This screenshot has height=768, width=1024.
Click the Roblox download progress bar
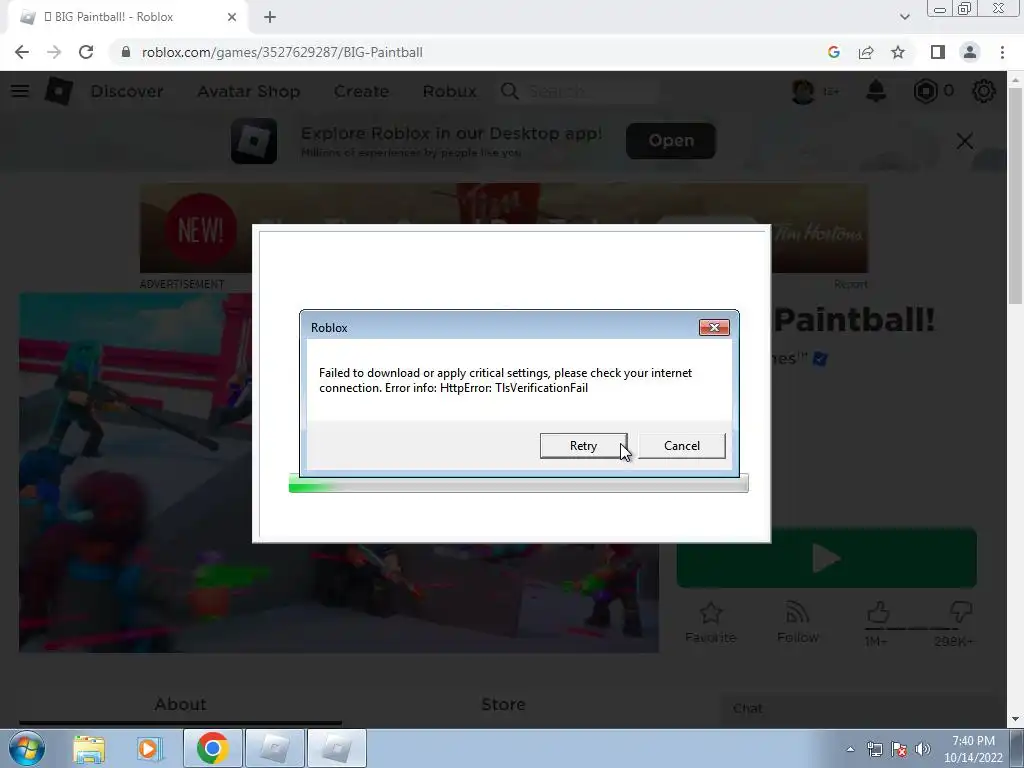pos(519,484)
